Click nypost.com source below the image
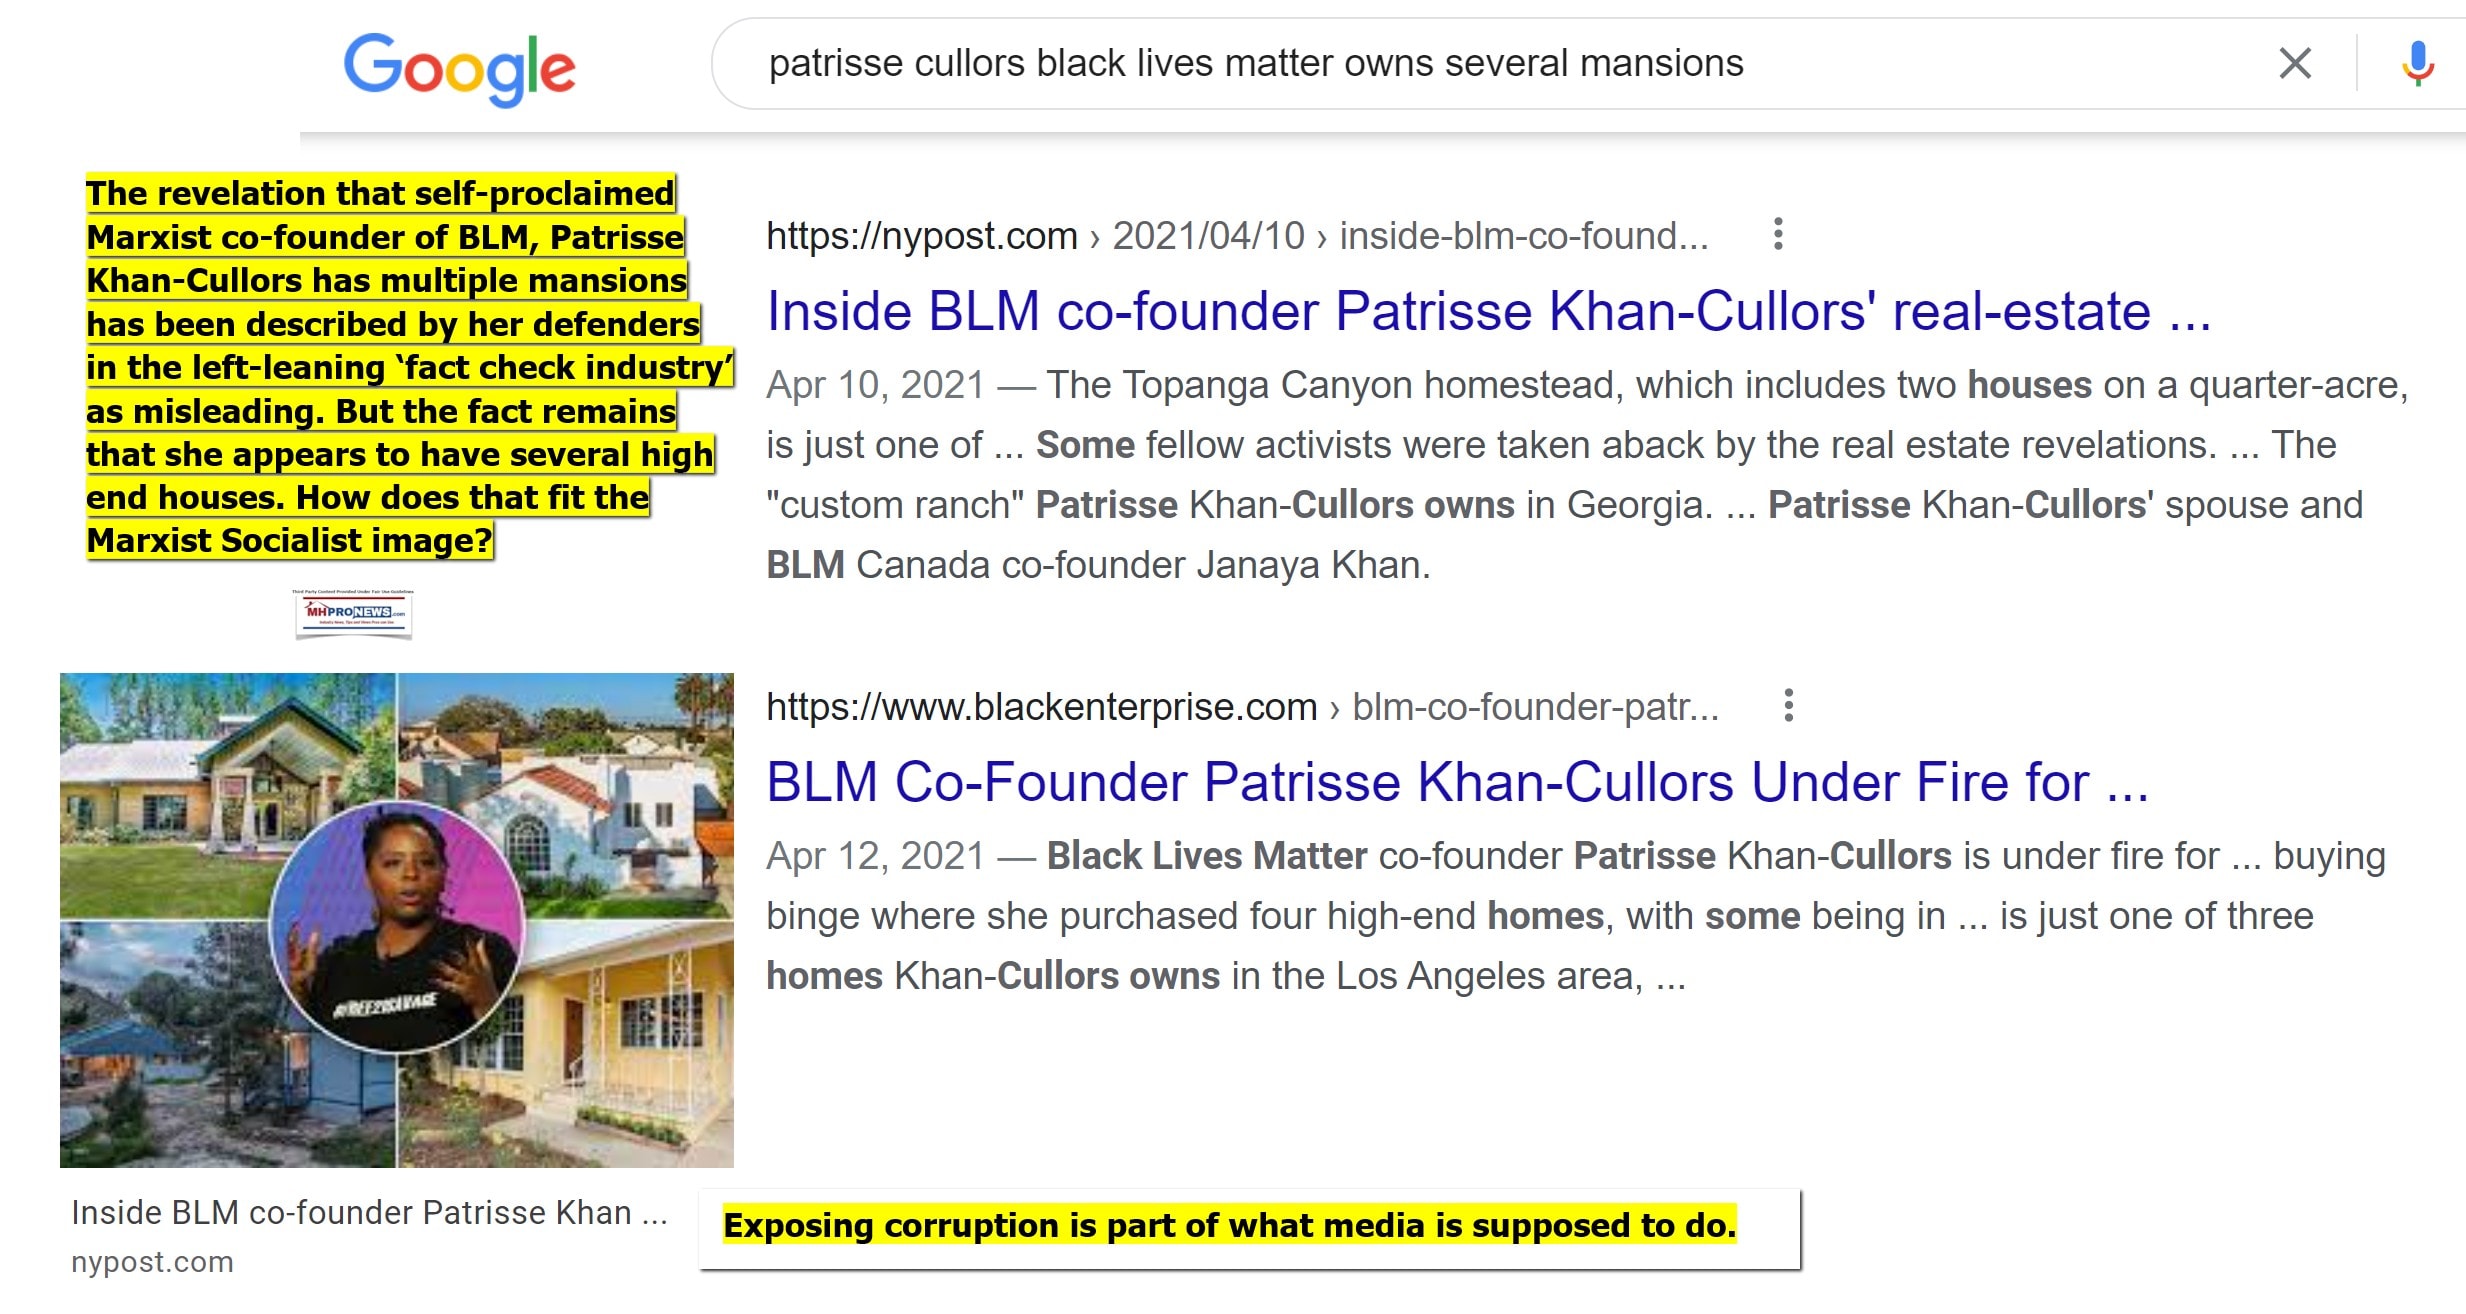 tap(152, 1262)
